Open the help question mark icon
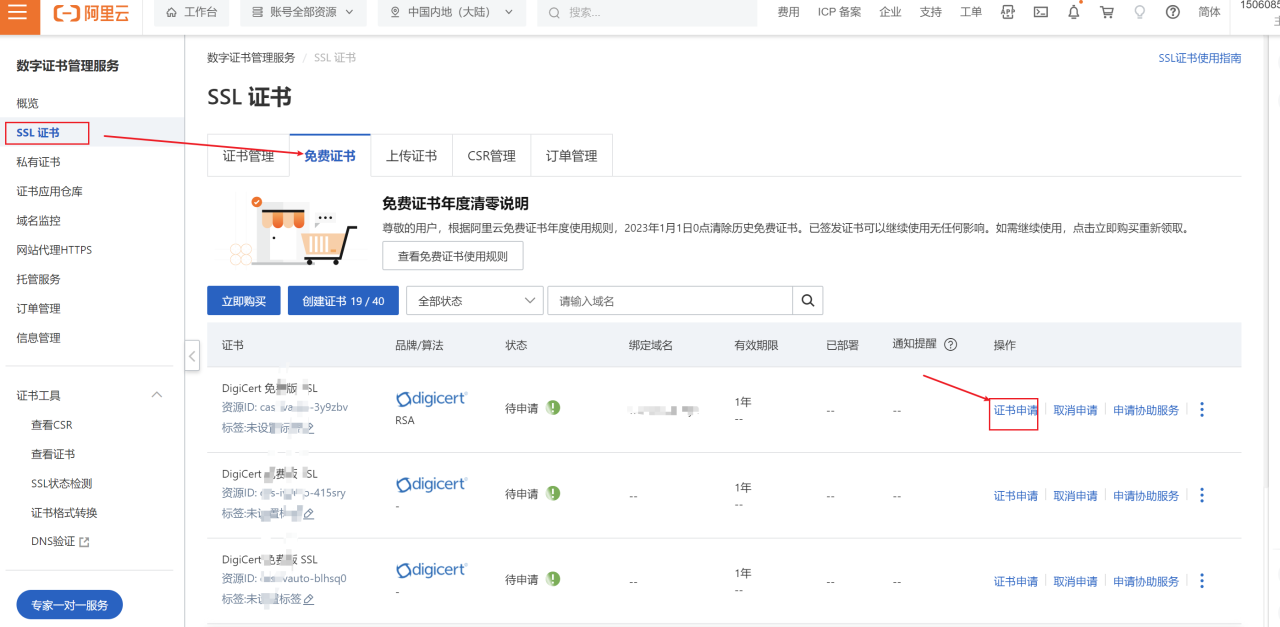 1173,12
